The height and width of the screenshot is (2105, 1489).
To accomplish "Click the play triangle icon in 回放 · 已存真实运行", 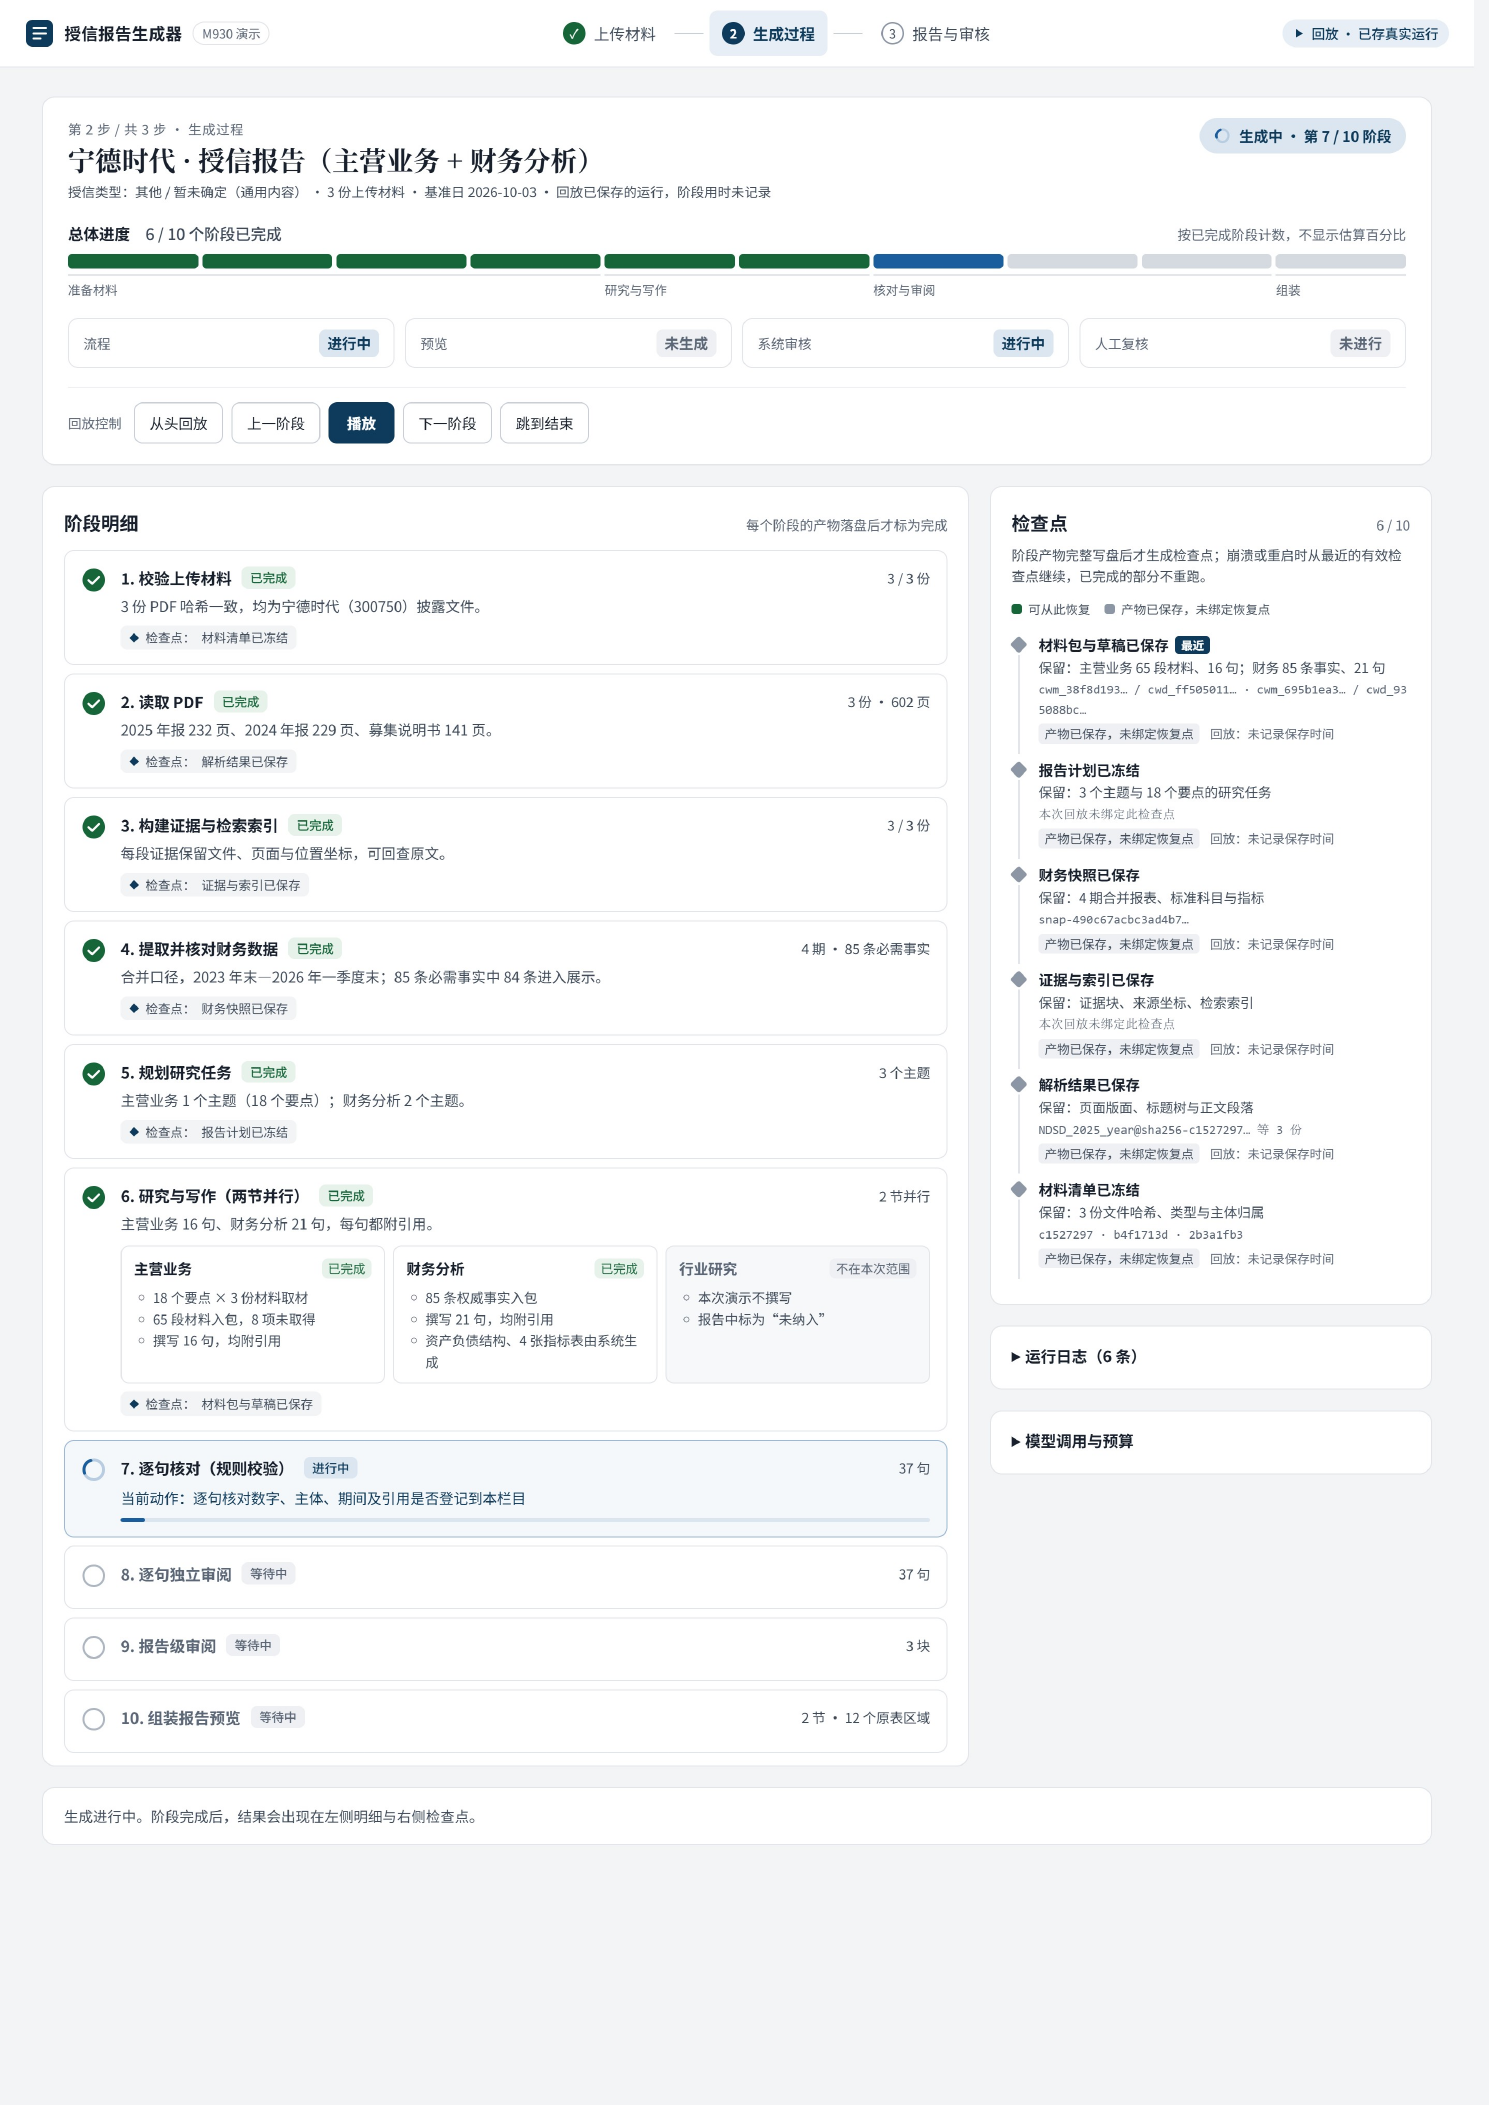I will [x=1299, y=34].
